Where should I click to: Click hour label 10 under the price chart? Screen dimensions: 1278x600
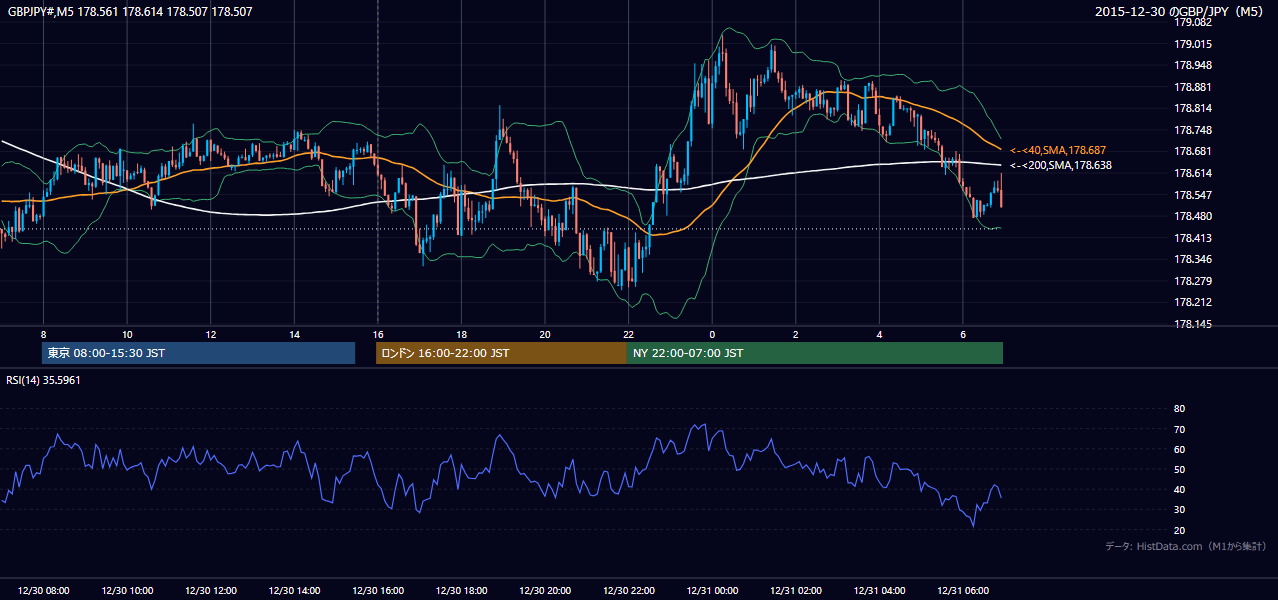point(127,334)
